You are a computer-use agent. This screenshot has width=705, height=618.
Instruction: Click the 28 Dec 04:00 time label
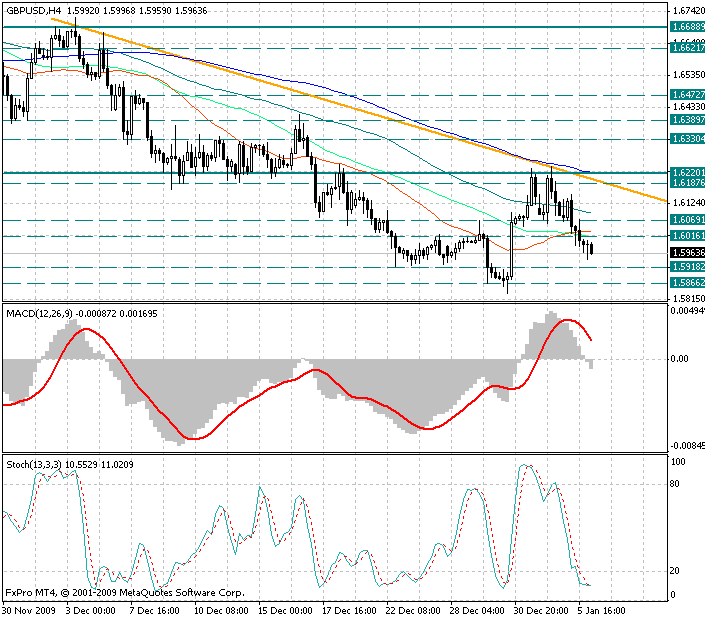477,611
